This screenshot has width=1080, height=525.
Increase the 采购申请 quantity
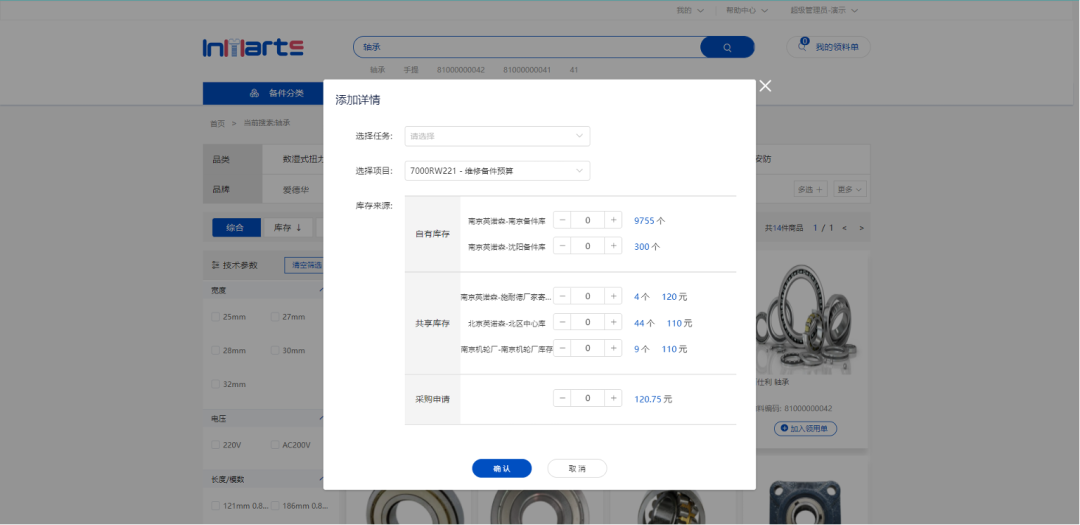pos(613,398)
